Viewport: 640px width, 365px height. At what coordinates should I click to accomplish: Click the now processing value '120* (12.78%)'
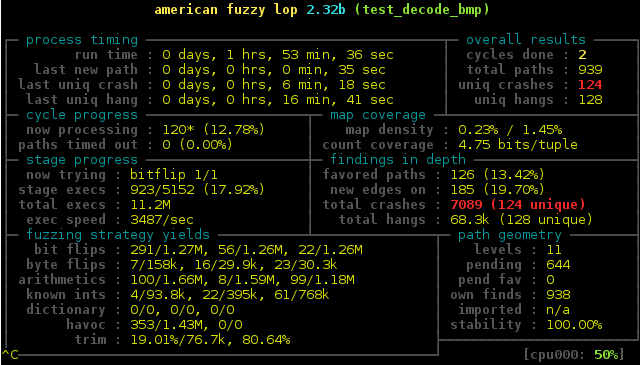pos(213,130)
